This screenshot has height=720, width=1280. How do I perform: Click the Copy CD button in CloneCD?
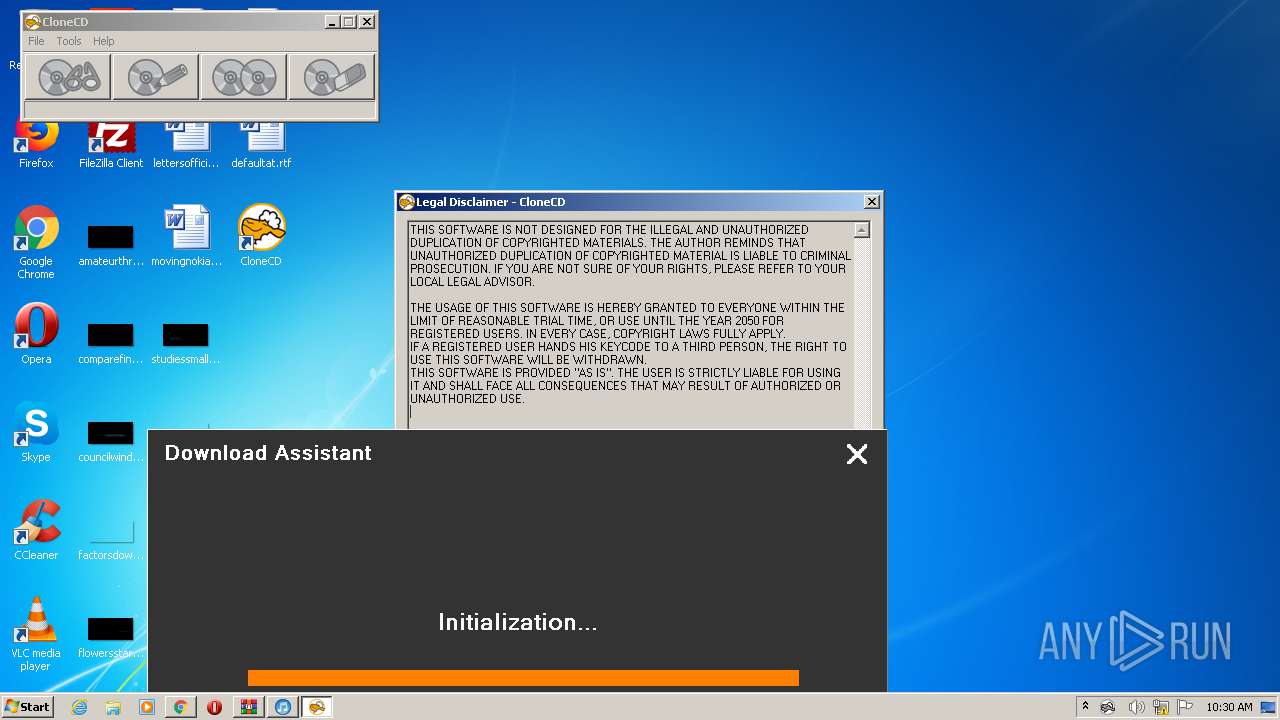tap(244, 77)
